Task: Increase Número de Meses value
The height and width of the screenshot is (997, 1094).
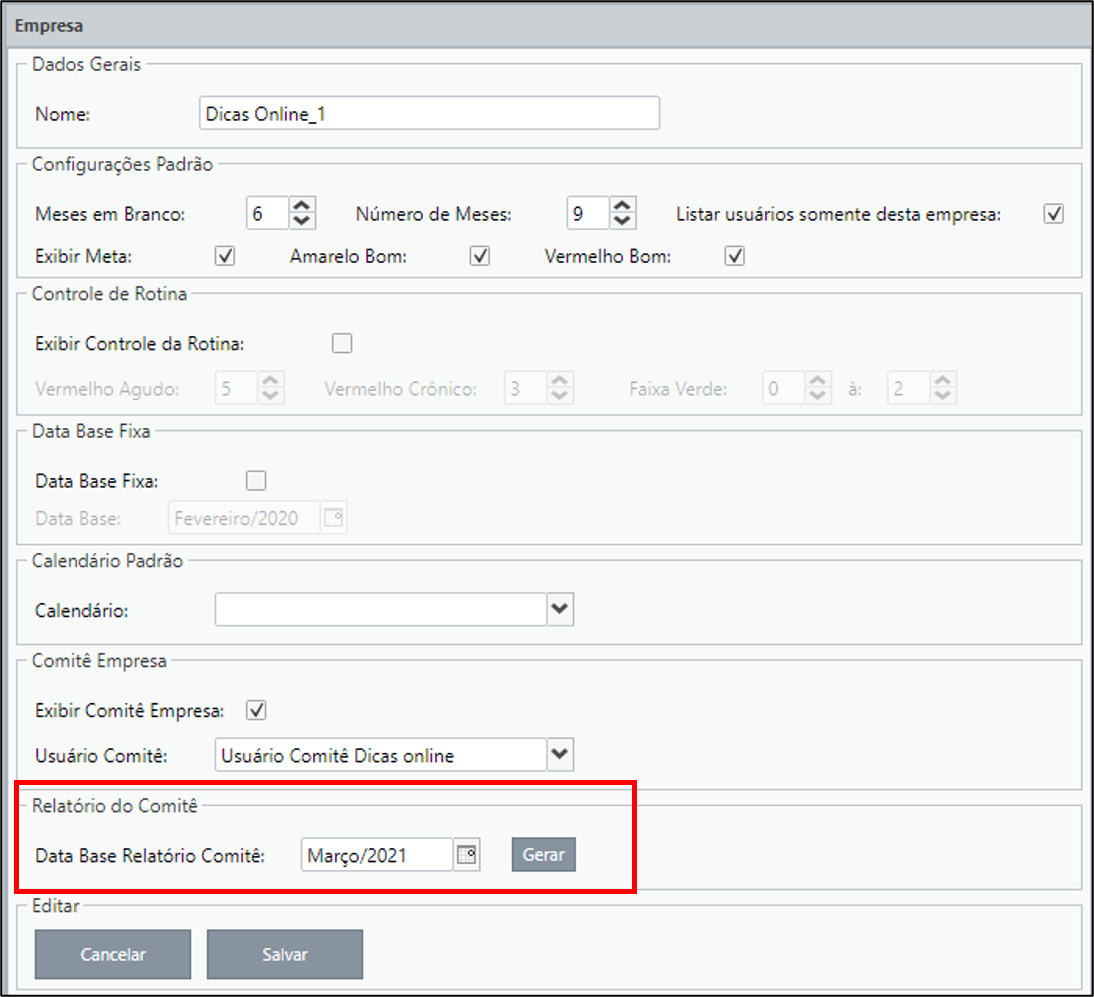Action: pyautogui.click(x=622, y=206)
